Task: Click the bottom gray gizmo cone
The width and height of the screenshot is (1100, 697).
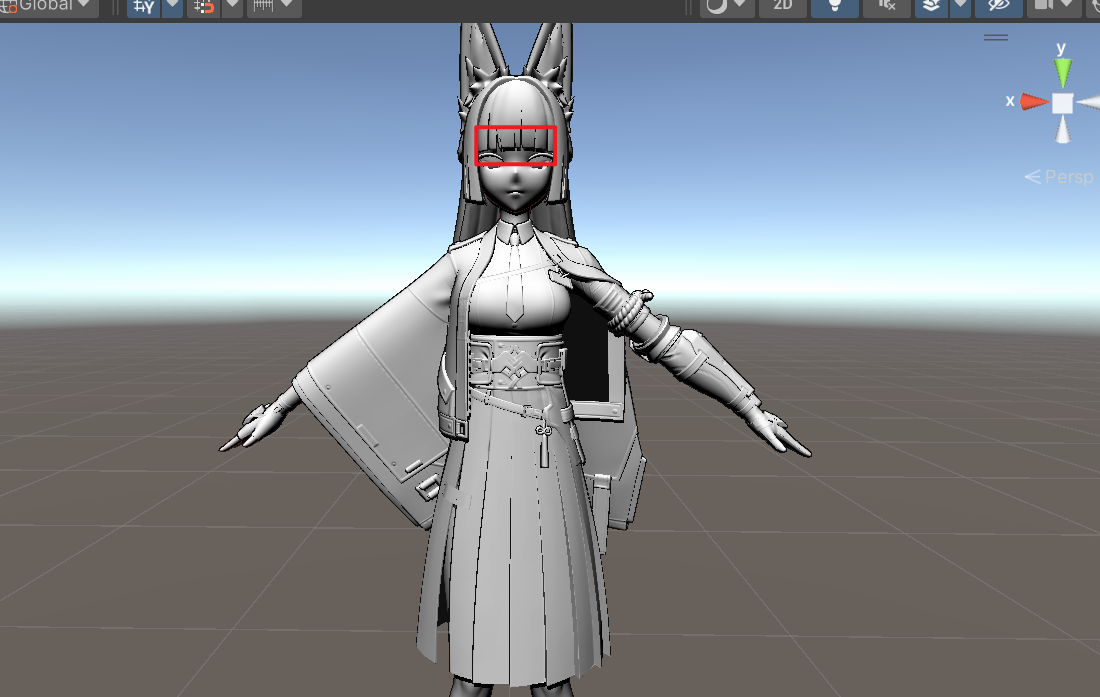Action: pos(1063,131)
